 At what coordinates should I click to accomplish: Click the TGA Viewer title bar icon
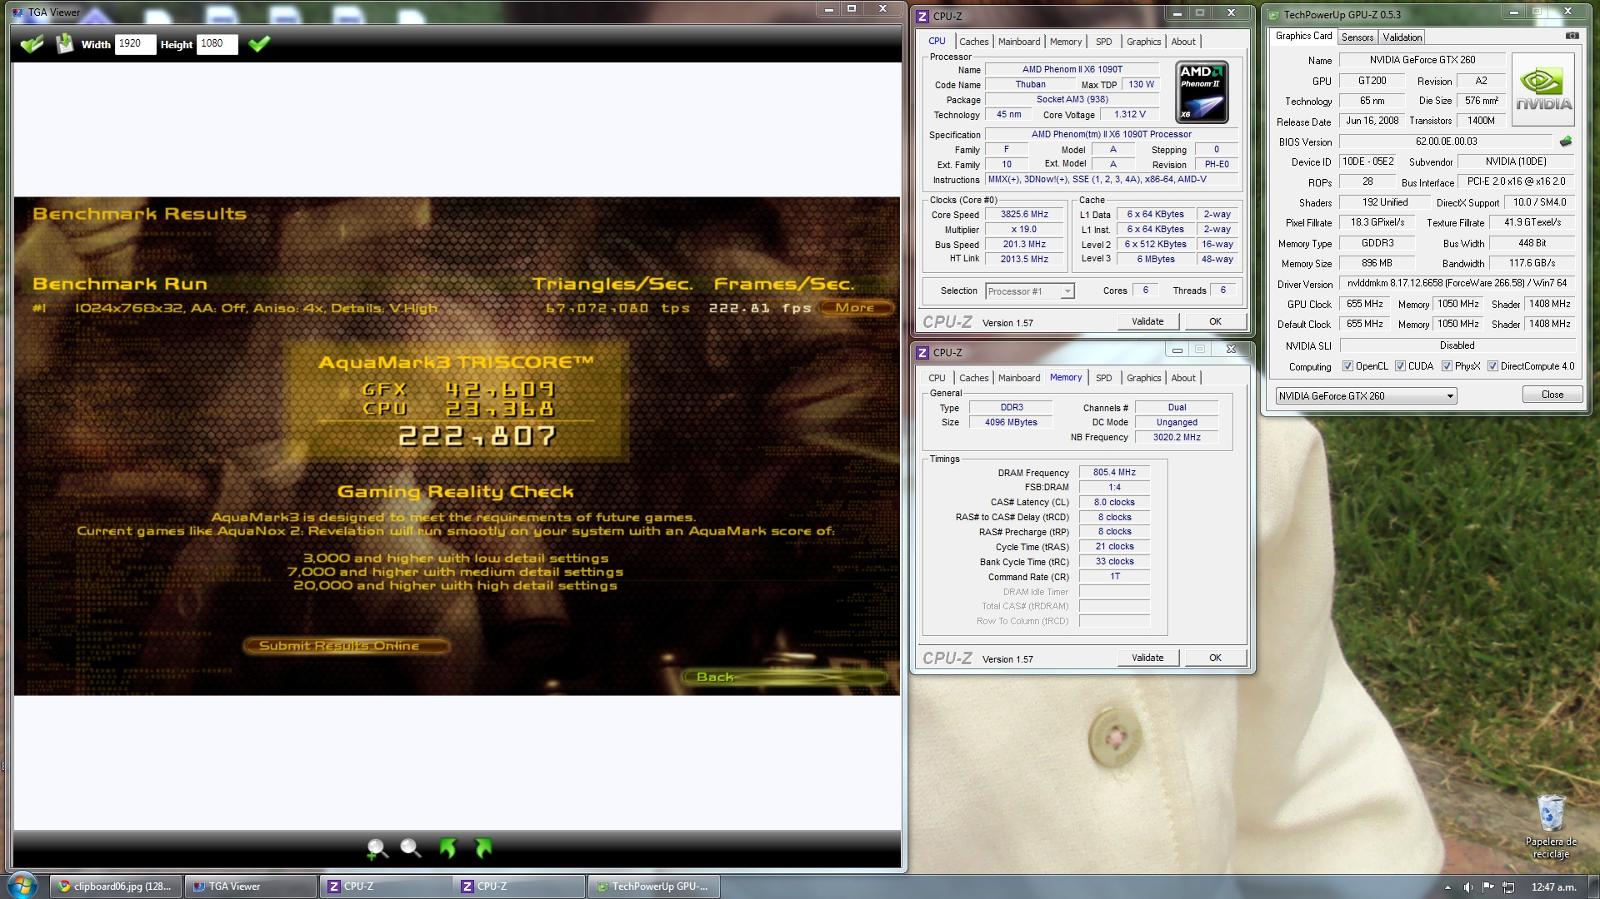(x=18, y=12)
